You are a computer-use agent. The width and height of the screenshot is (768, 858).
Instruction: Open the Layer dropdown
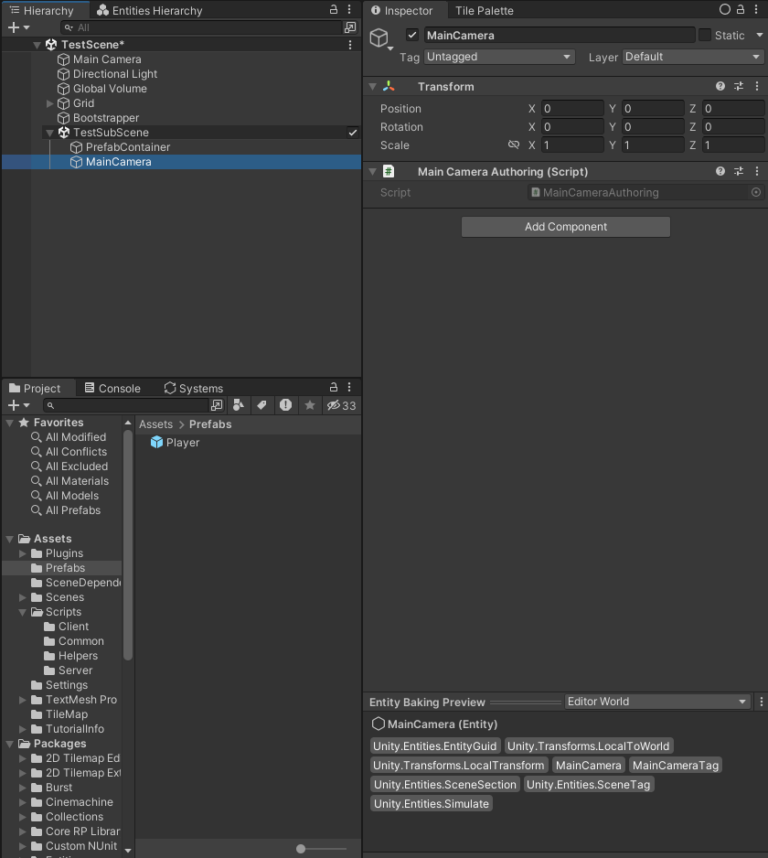tap(693, 57)
